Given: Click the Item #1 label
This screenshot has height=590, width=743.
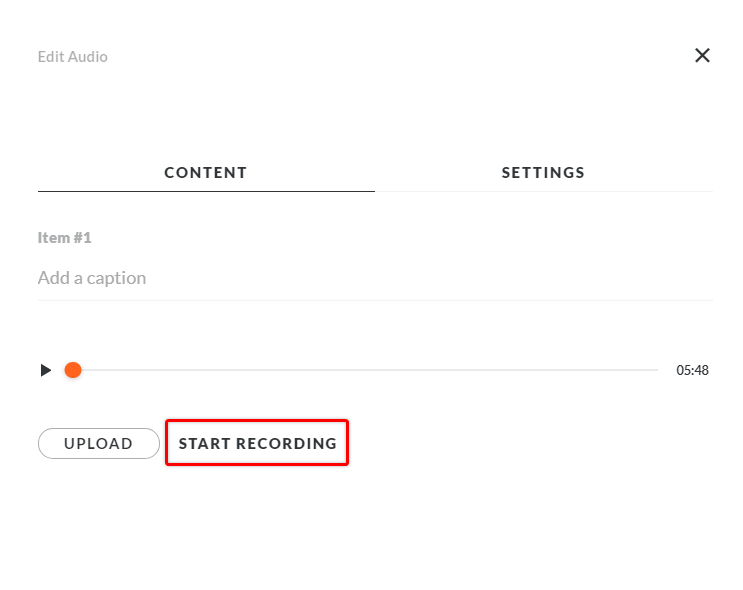Looking at the screenshot, I should [64, 238].
